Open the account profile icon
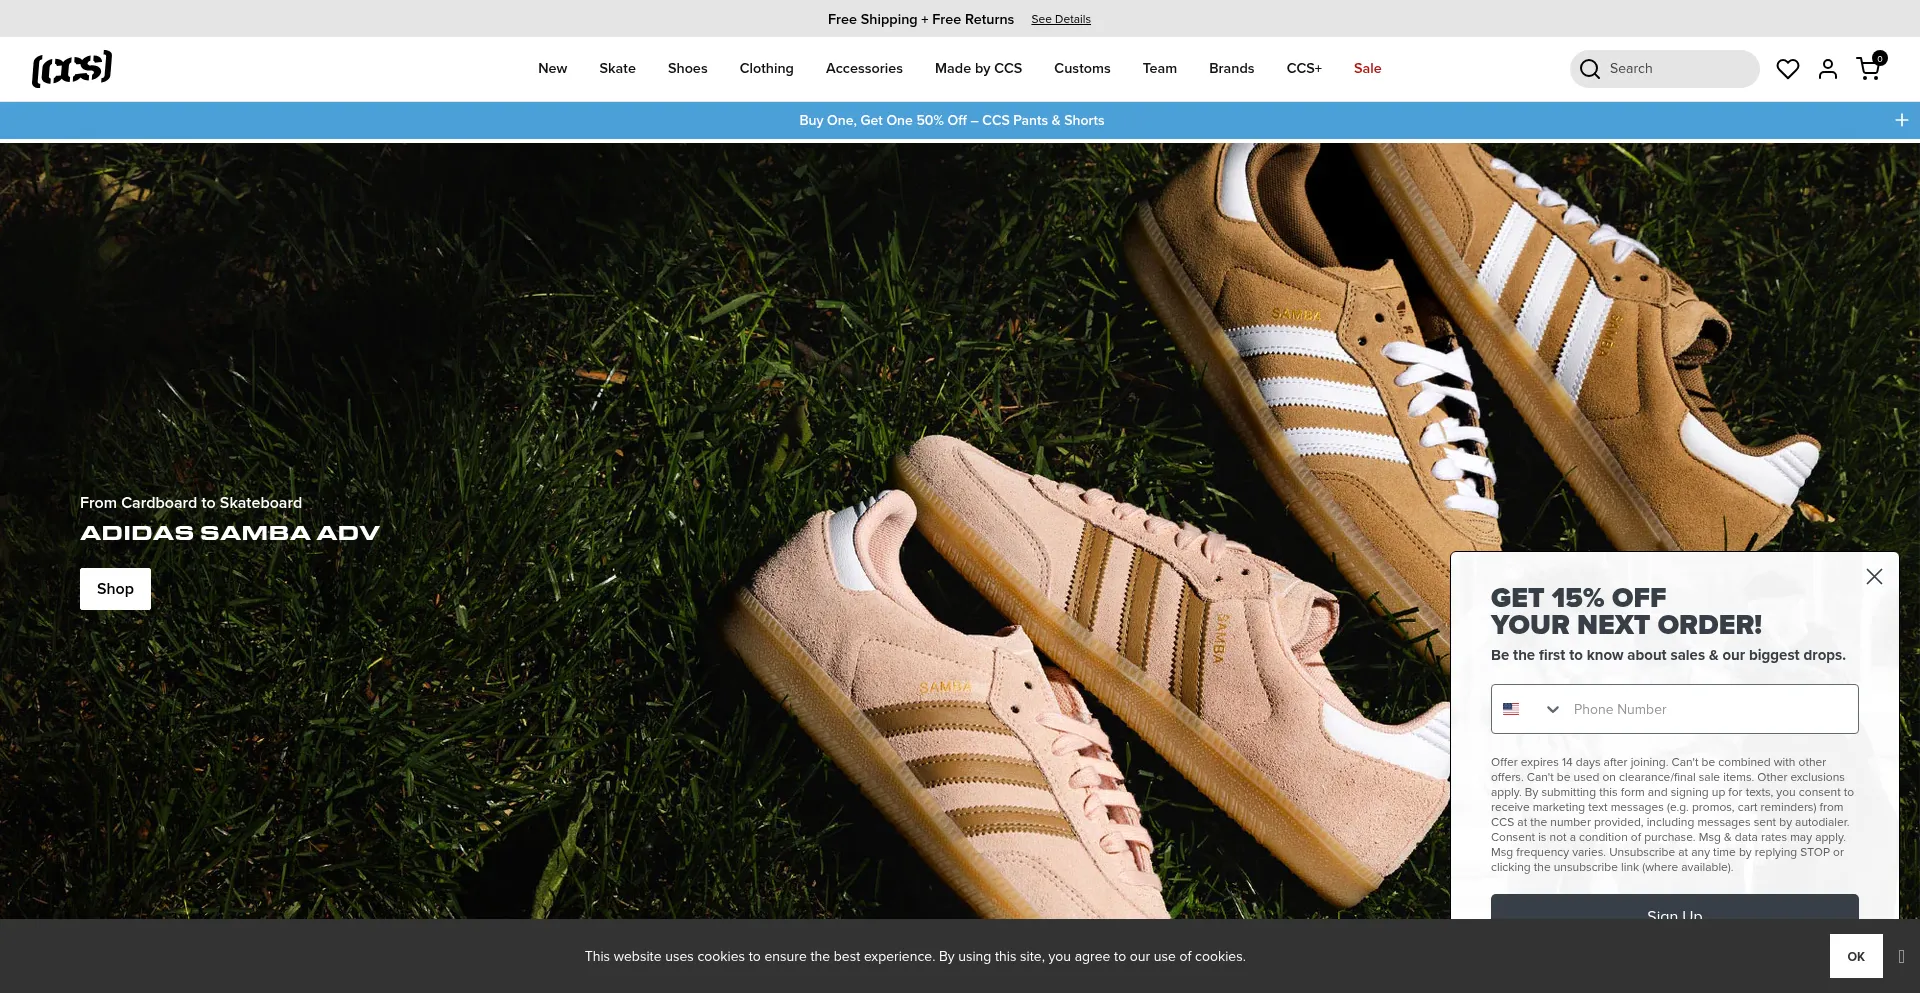This screenshot has height=993, width=1920. pos(1828,69)
